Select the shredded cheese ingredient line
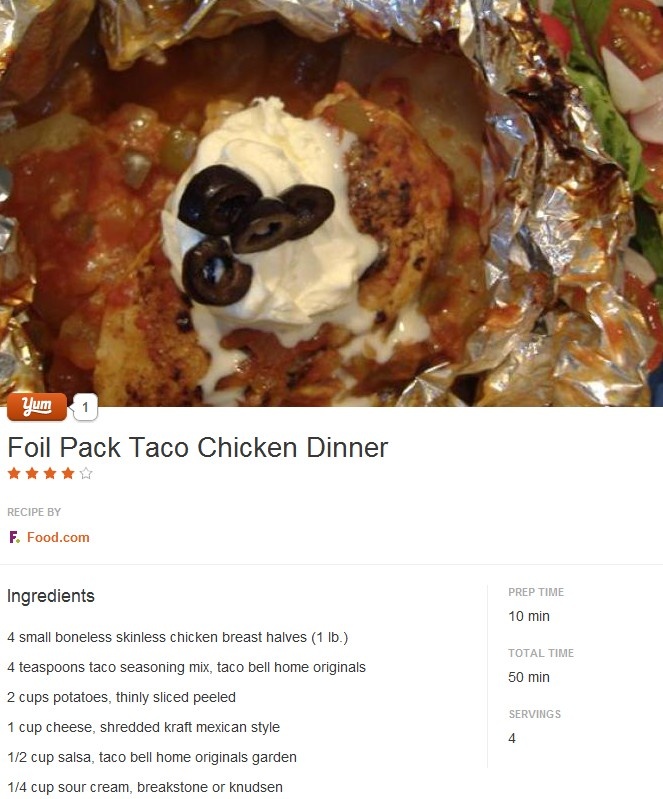Screen dimensions: 663x799 [143, 727]
